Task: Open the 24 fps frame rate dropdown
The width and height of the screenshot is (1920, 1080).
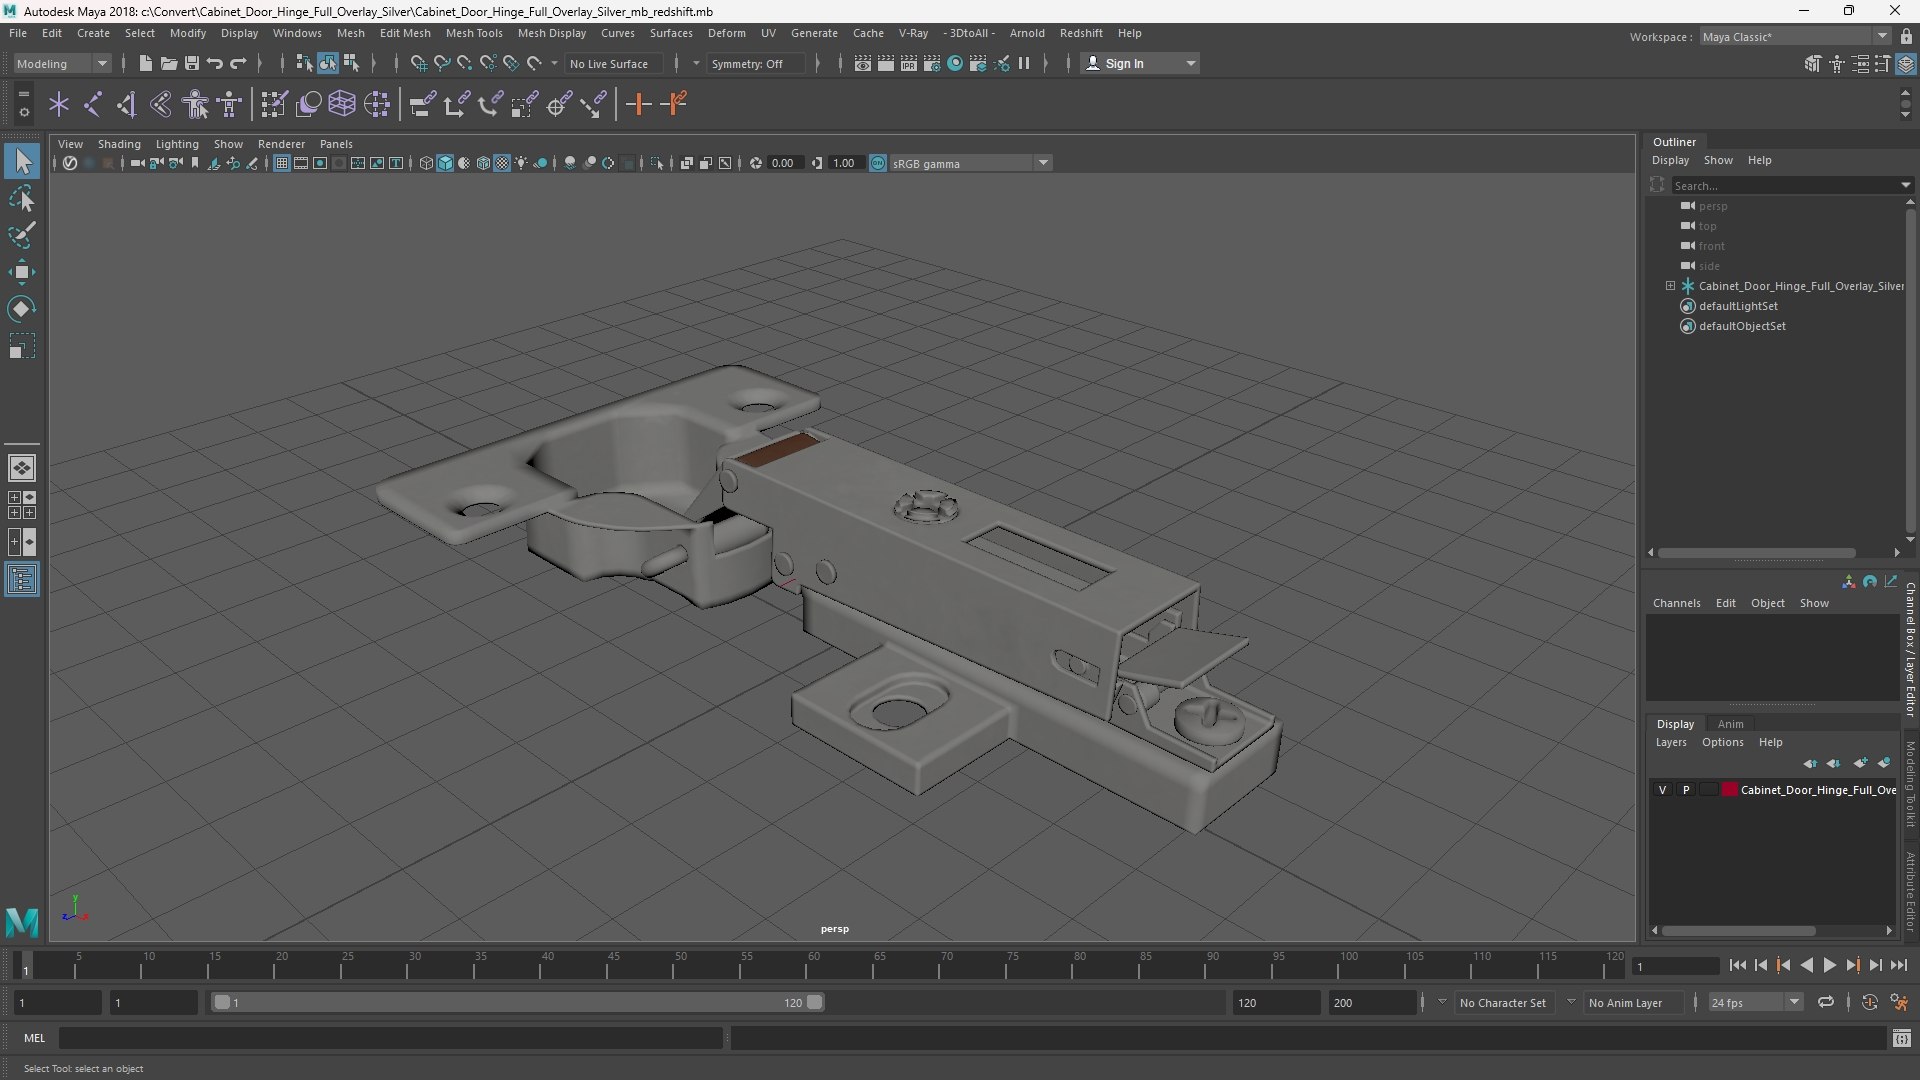Action: pyautogui.click(x=1755, y=1002)
